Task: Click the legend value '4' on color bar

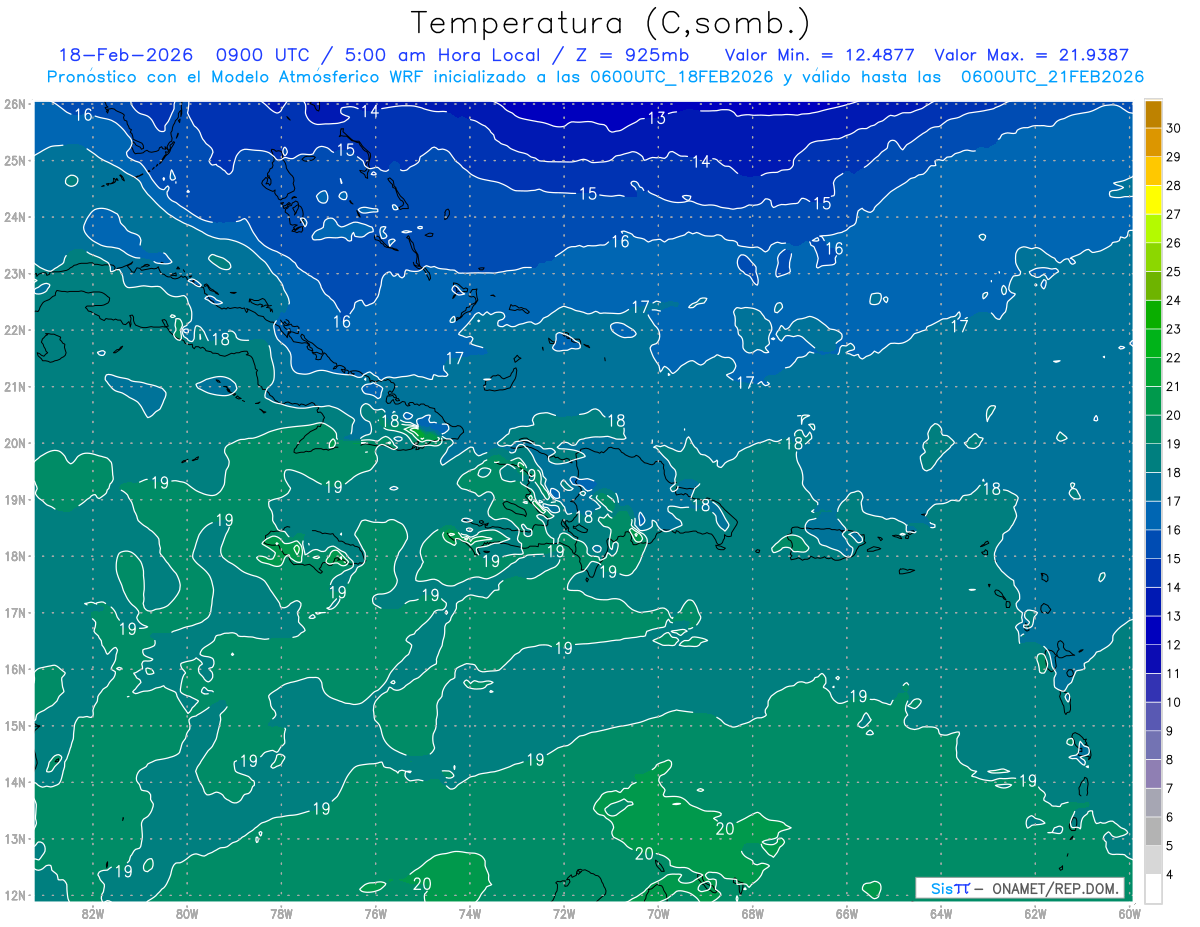Action: (1171, 874)
